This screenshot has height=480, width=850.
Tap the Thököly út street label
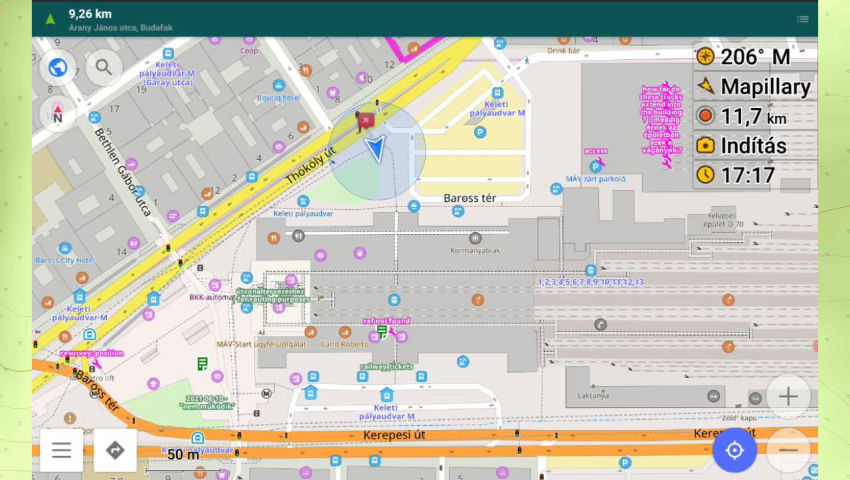(x=311, y=164)
